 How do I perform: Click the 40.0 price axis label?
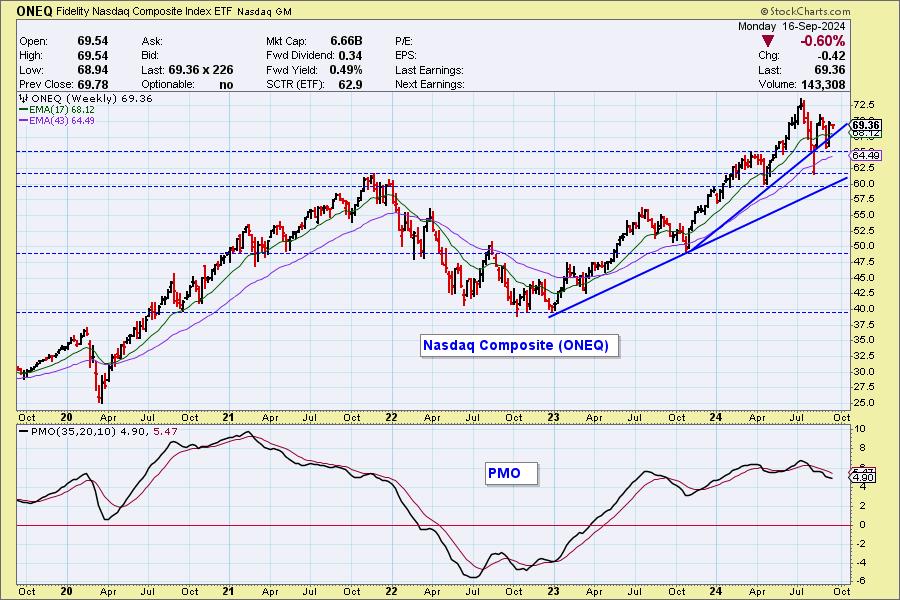coord(864,309)
